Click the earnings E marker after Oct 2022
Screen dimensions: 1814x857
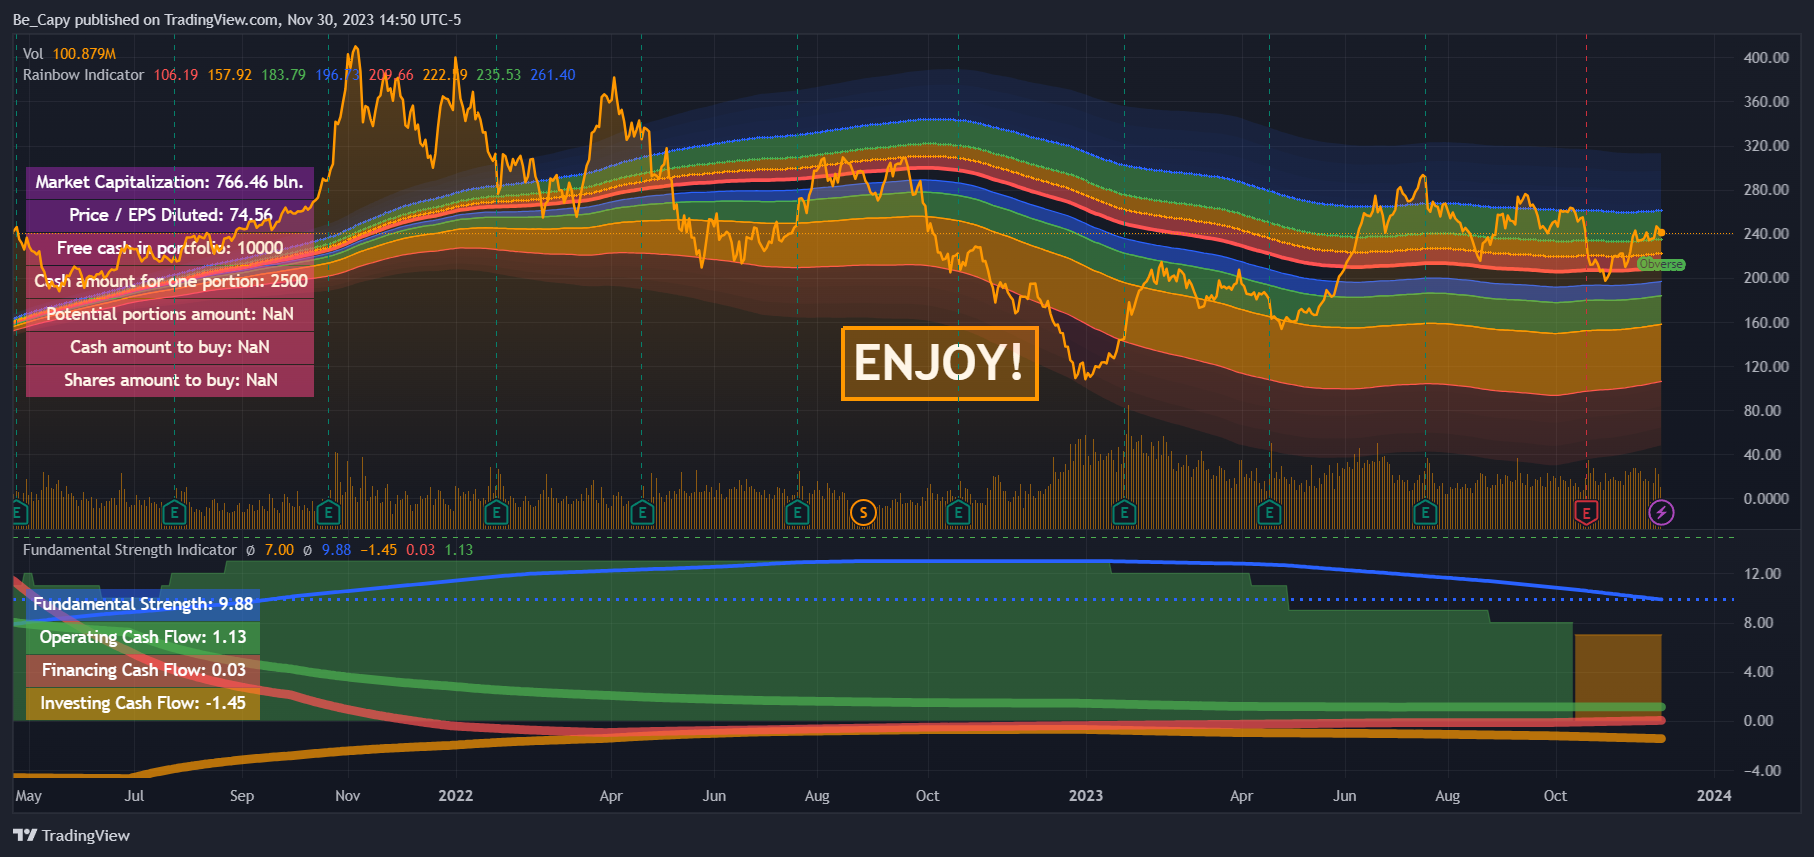pos(958,513)
